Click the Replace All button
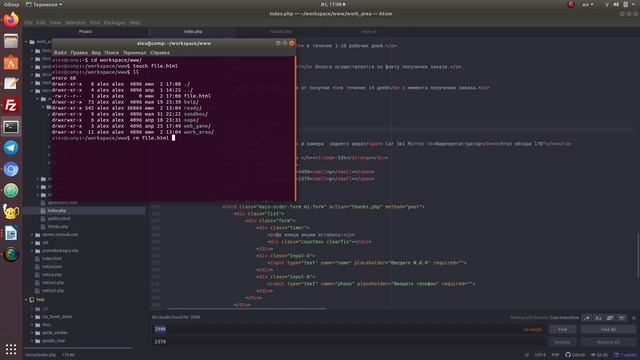Screen dimensions: 640x360 click(608, 342)
